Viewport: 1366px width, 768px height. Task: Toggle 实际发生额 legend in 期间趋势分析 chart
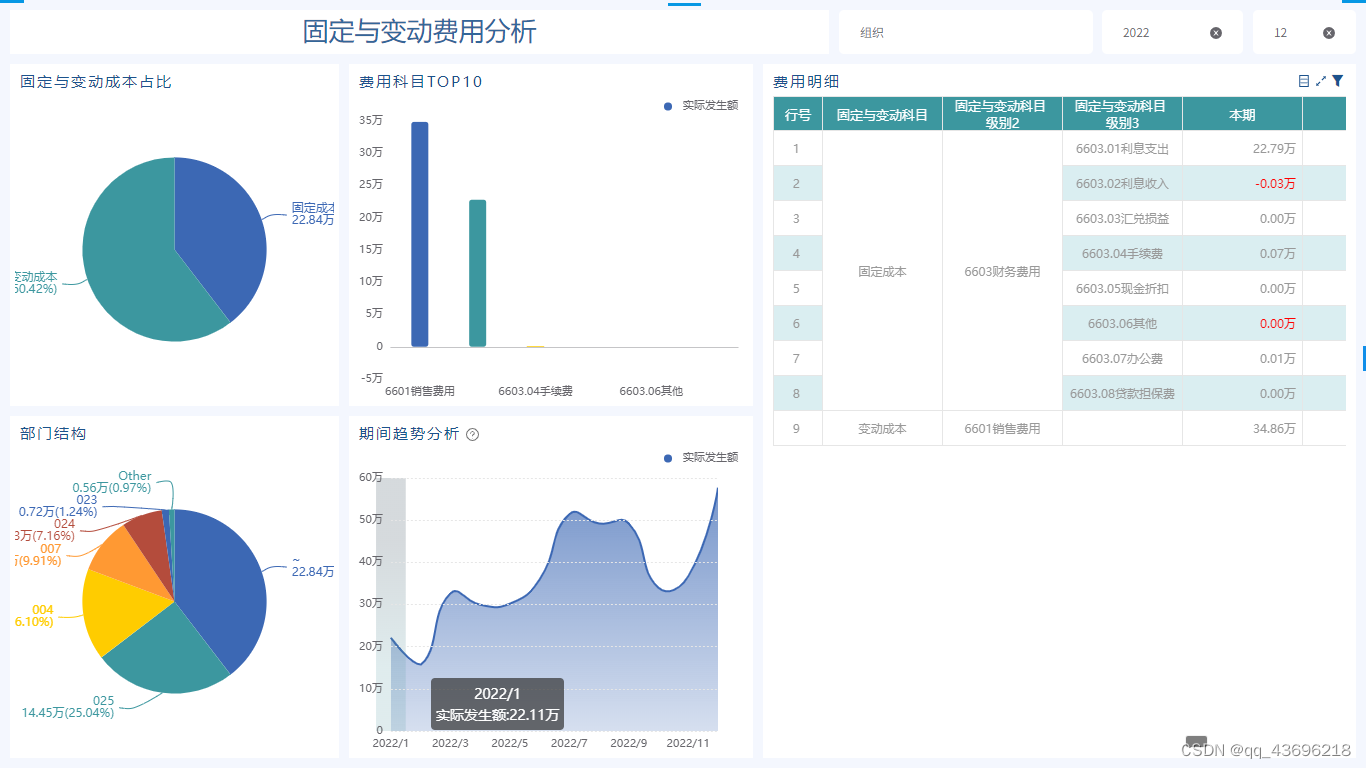(x=701, y=457)
